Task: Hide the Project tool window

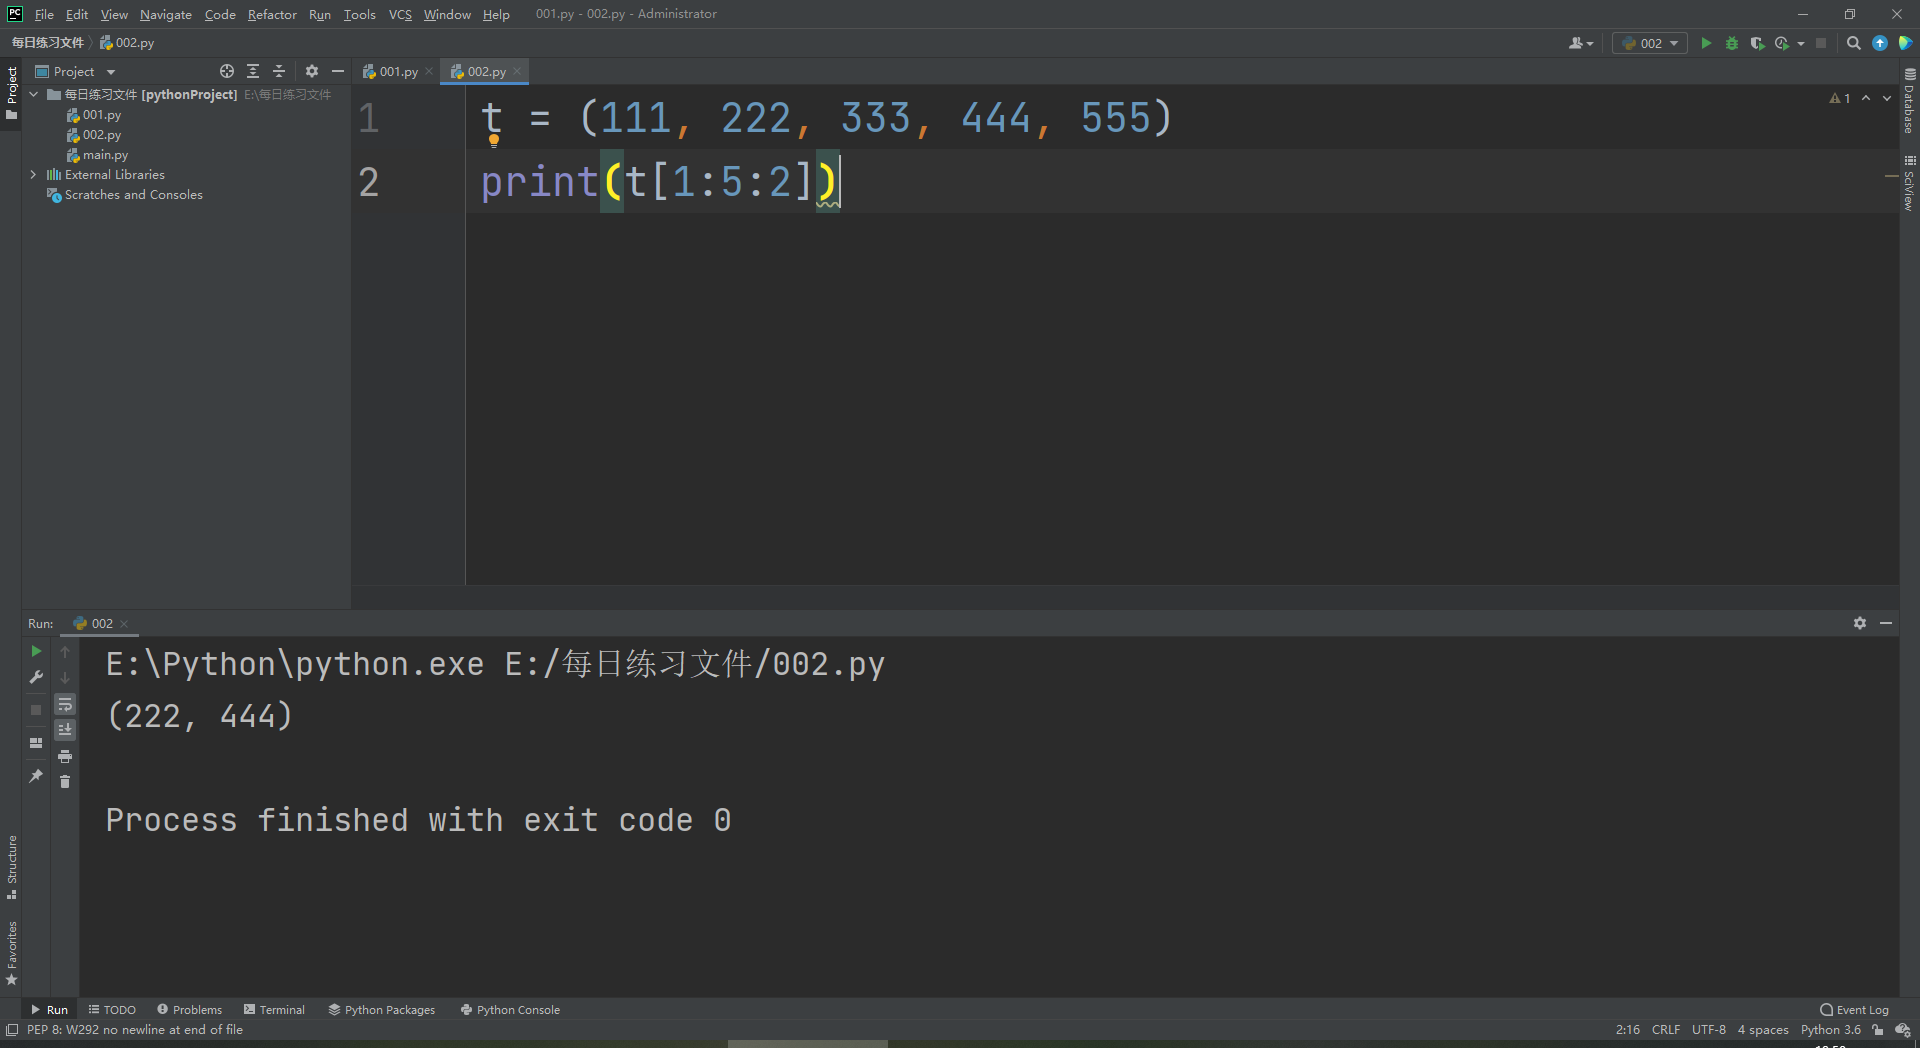Action: point(338,71)
